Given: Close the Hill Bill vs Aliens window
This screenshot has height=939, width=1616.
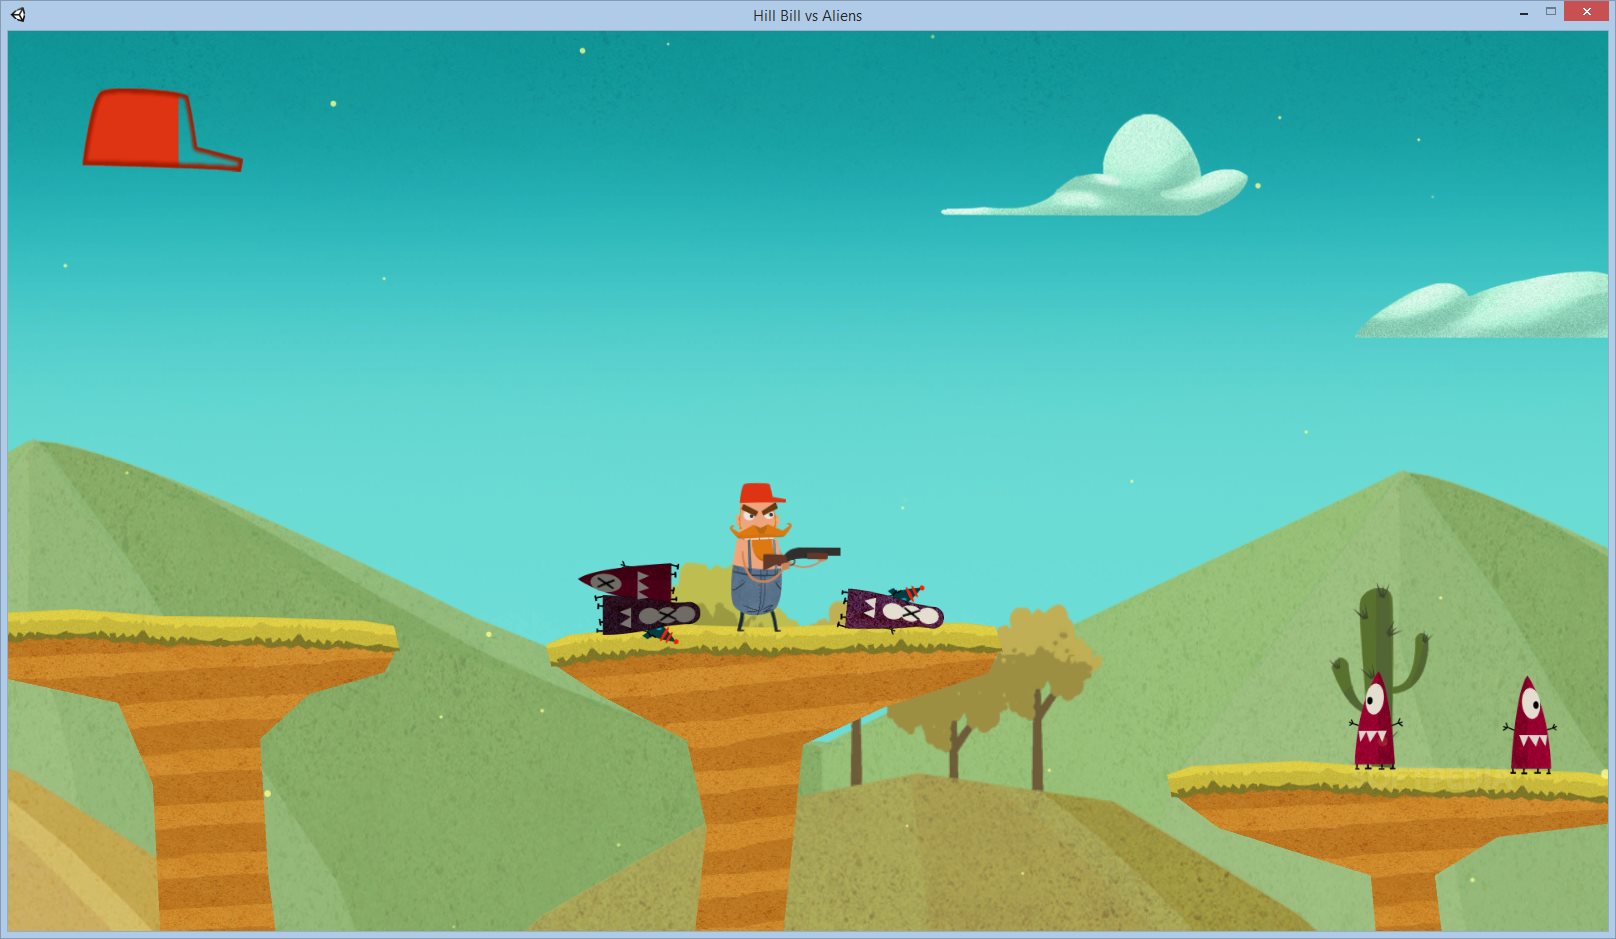Looking at the screenshot, I should point(1587,12).
